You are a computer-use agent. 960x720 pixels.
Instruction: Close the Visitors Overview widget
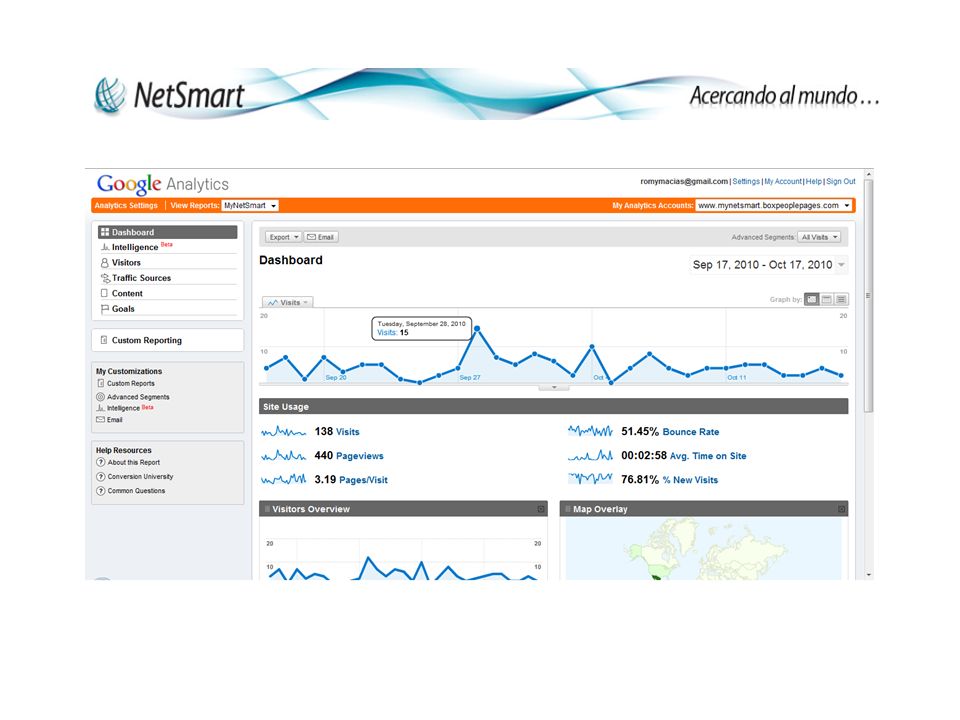(x=541, y=509)
